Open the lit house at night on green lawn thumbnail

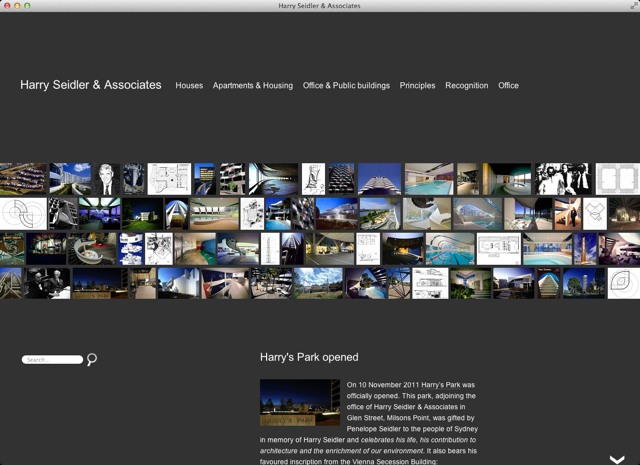pyautogui.click(x=142, y=214)
